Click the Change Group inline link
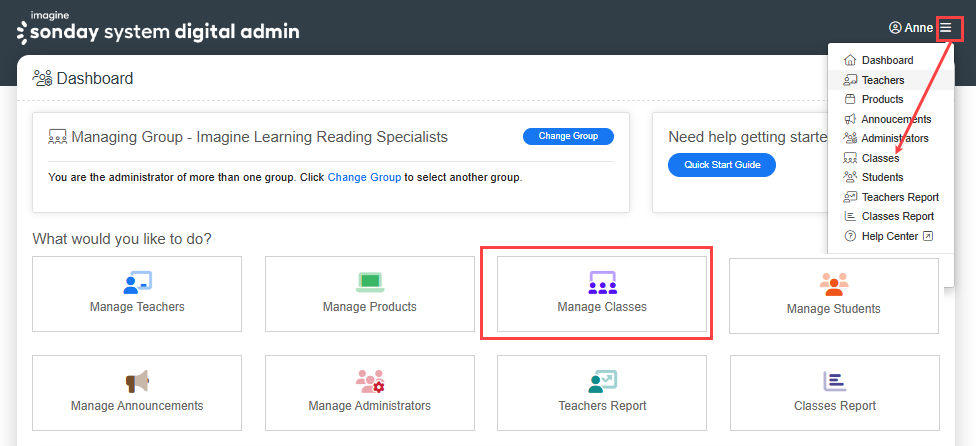 [x=364, y=177]
